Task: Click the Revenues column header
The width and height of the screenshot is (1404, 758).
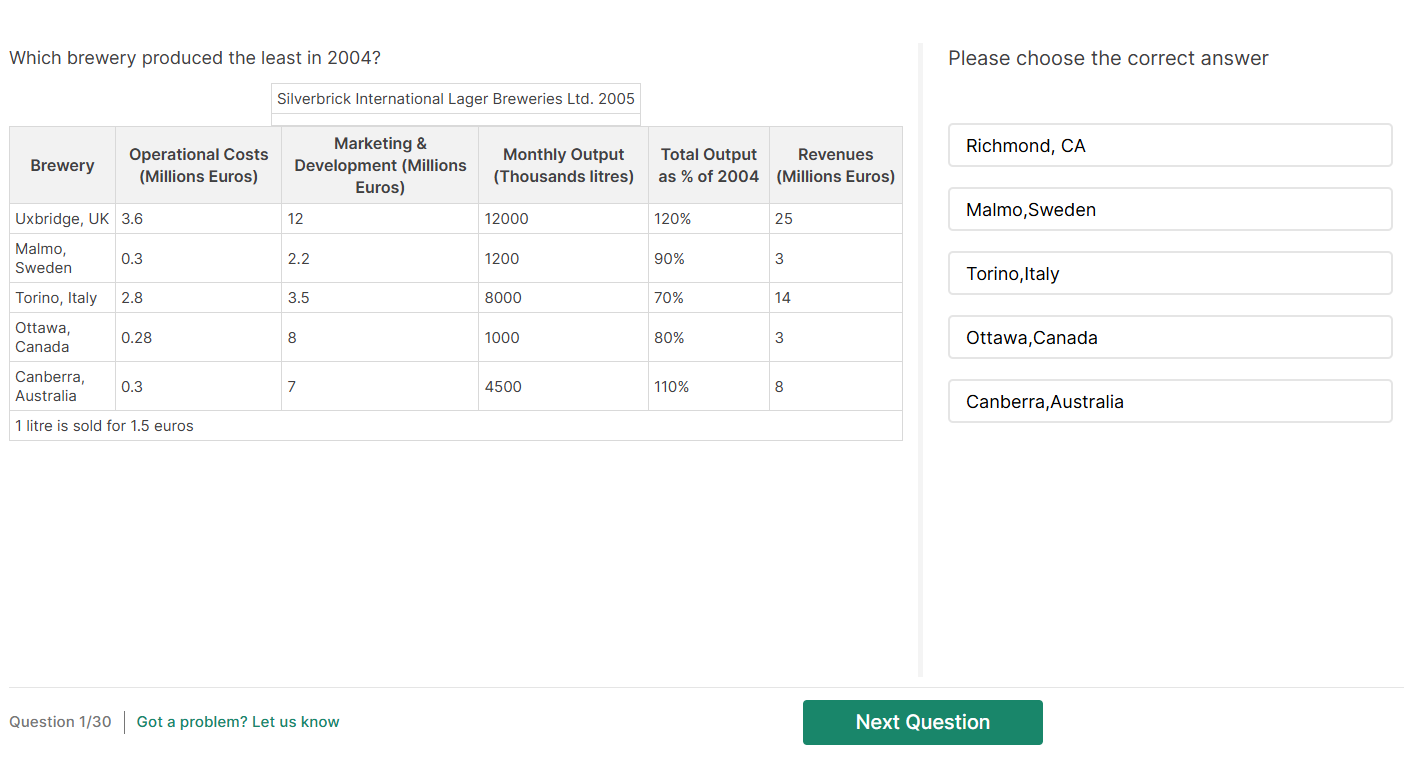Action: [x=835, y=166]
